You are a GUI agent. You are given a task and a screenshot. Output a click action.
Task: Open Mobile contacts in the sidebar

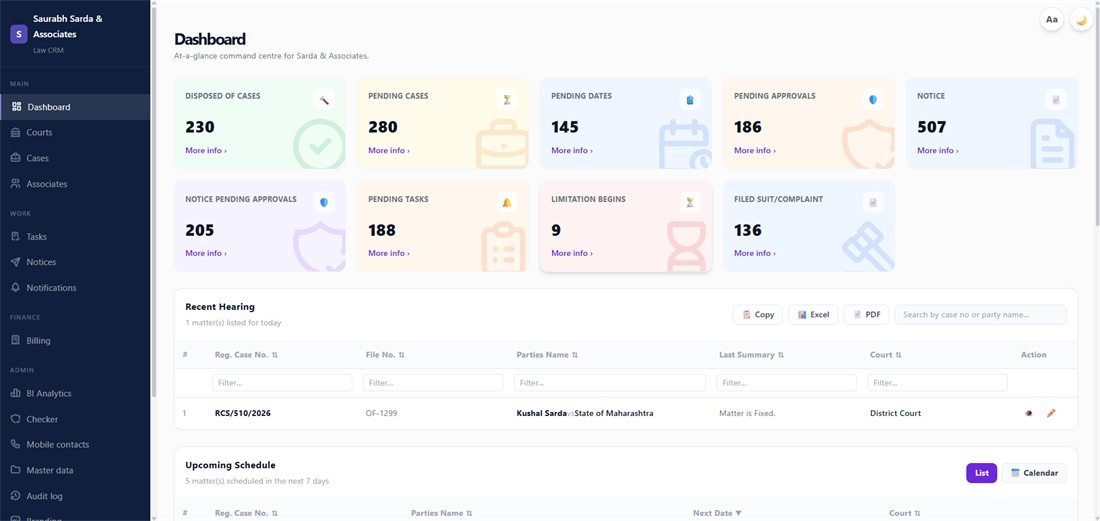[x=74, y=445]
